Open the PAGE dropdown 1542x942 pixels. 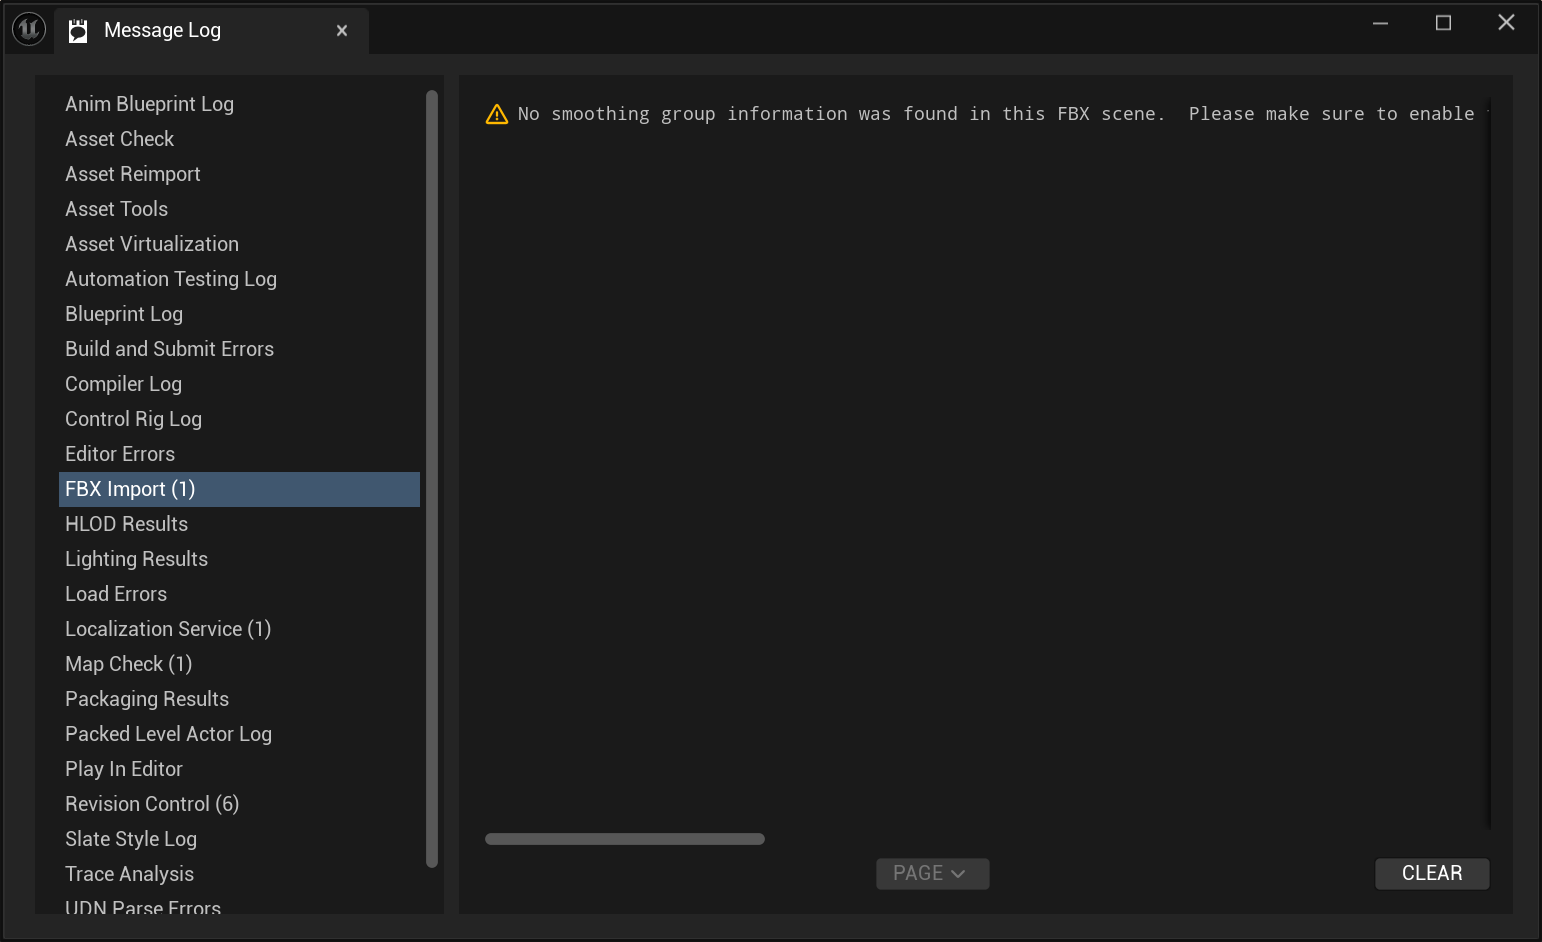click(x=931, y=873)
